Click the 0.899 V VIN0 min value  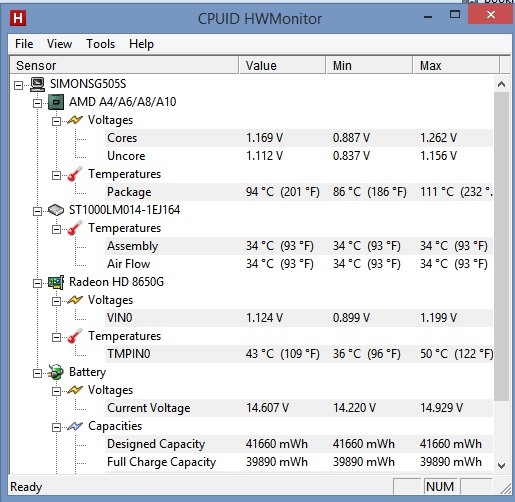pos(351,318)
